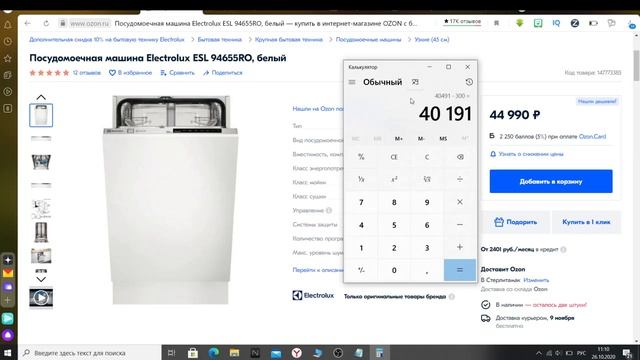Click the green download arrow icon

pyautogui.click(x=519, y=23)
